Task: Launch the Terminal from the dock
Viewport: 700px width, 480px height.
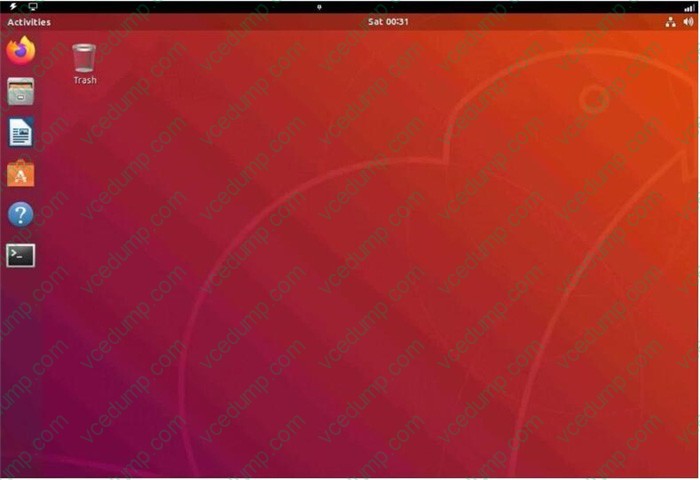Action: click(20, 255)
